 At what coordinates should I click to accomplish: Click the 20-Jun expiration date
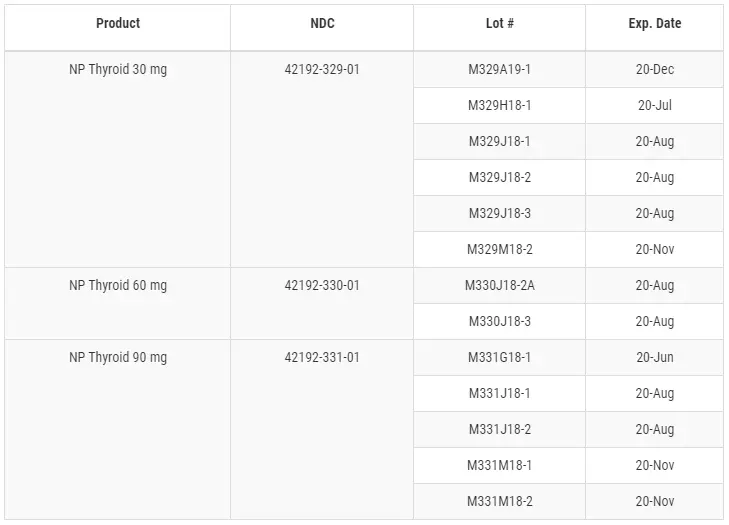[655, 358]
